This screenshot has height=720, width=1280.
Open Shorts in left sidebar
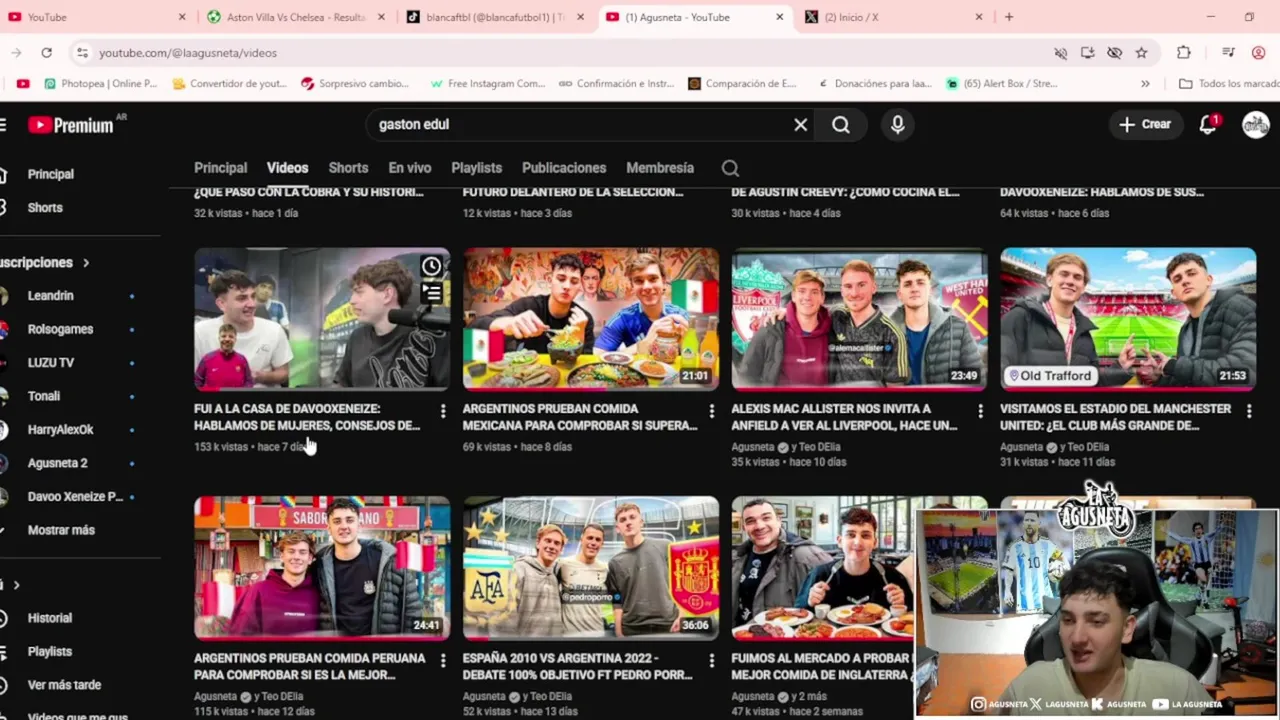45,208
